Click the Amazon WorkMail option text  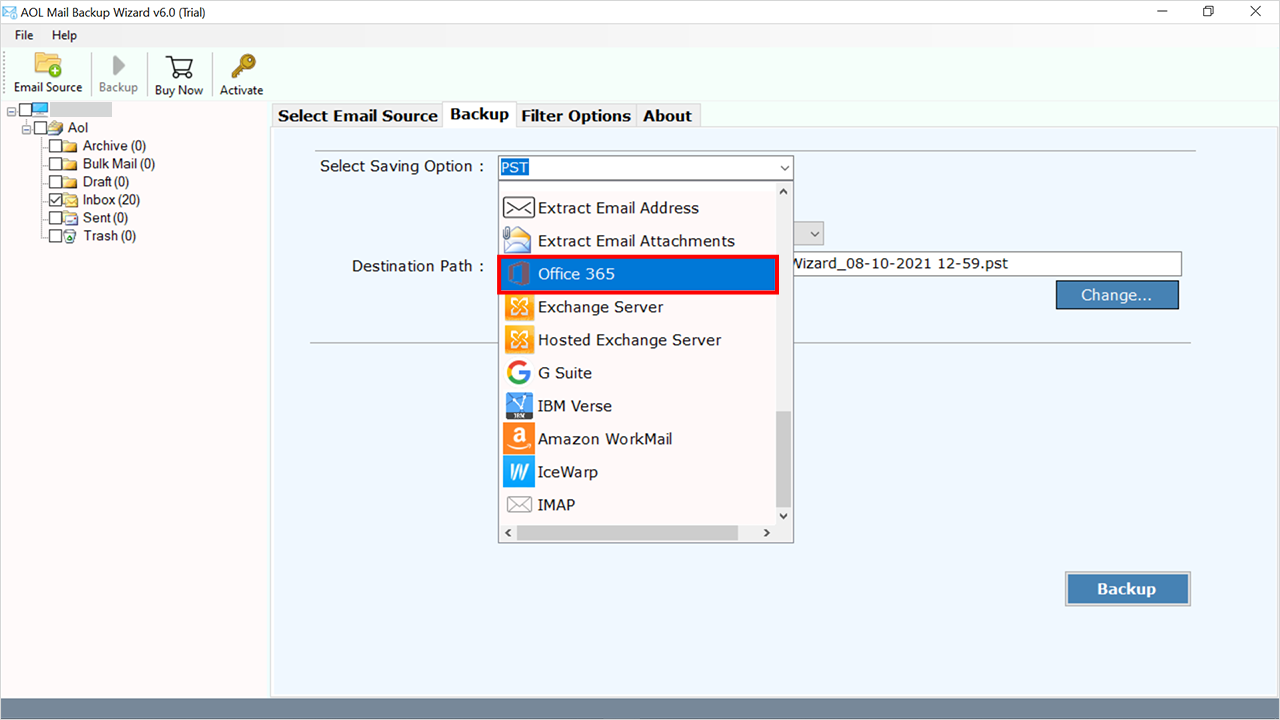tap(605, 439)
